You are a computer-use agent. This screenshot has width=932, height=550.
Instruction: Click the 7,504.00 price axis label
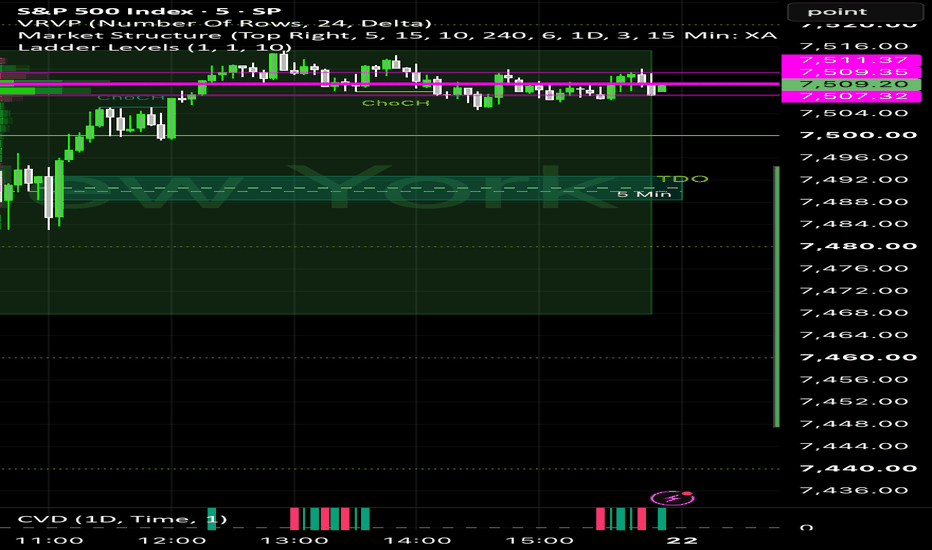click(x=854, y=113)
